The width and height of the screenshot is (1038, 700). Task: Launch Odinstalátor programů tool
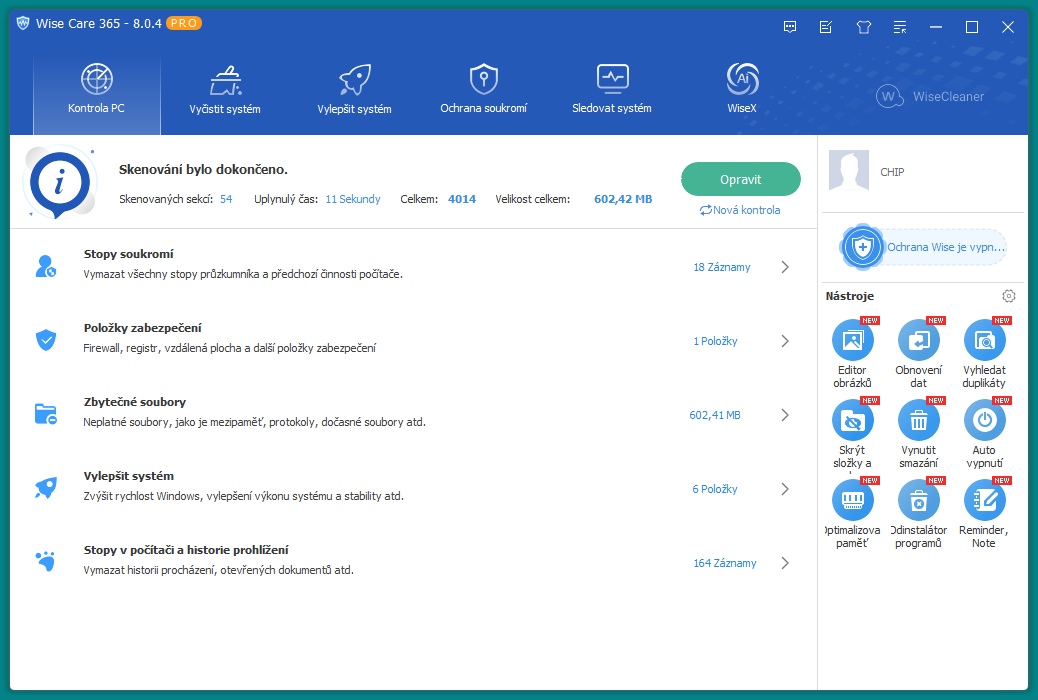[919, 514]
